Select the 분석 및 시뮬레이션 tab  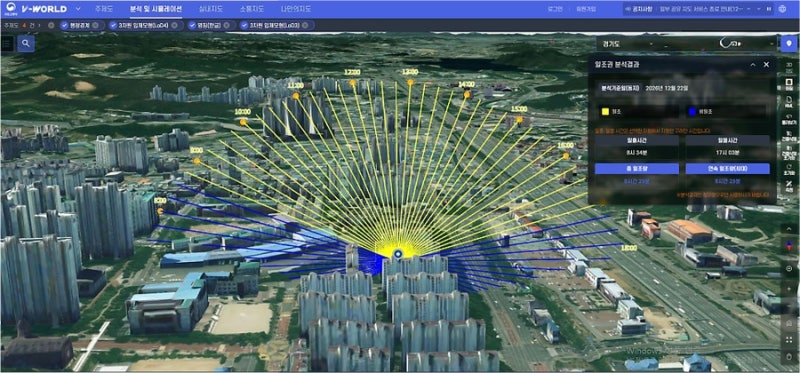(156, 9)
